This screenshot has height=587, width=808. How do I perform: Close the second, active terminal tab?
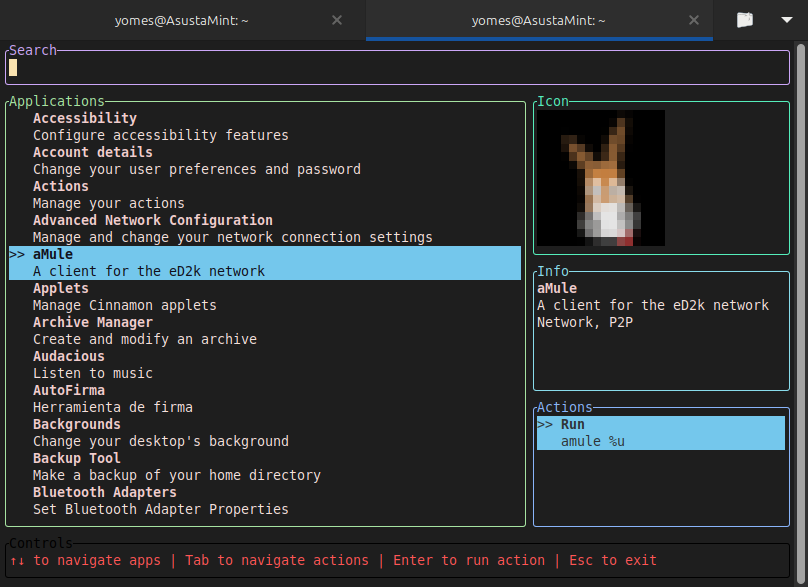click(694, 20)
